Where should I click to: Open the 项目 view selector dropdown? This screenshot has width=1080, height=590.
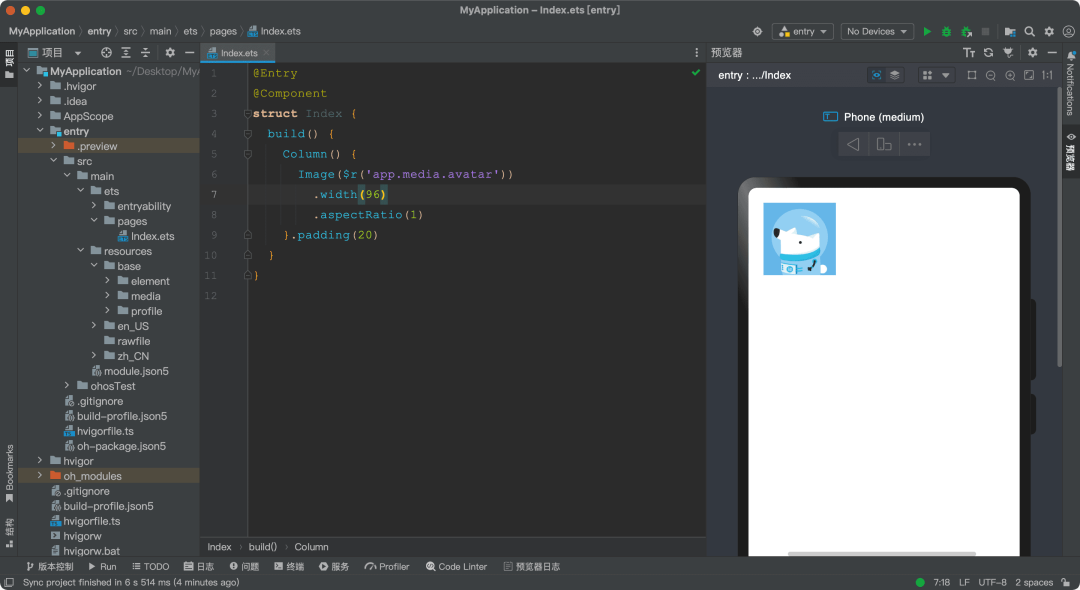54,52
